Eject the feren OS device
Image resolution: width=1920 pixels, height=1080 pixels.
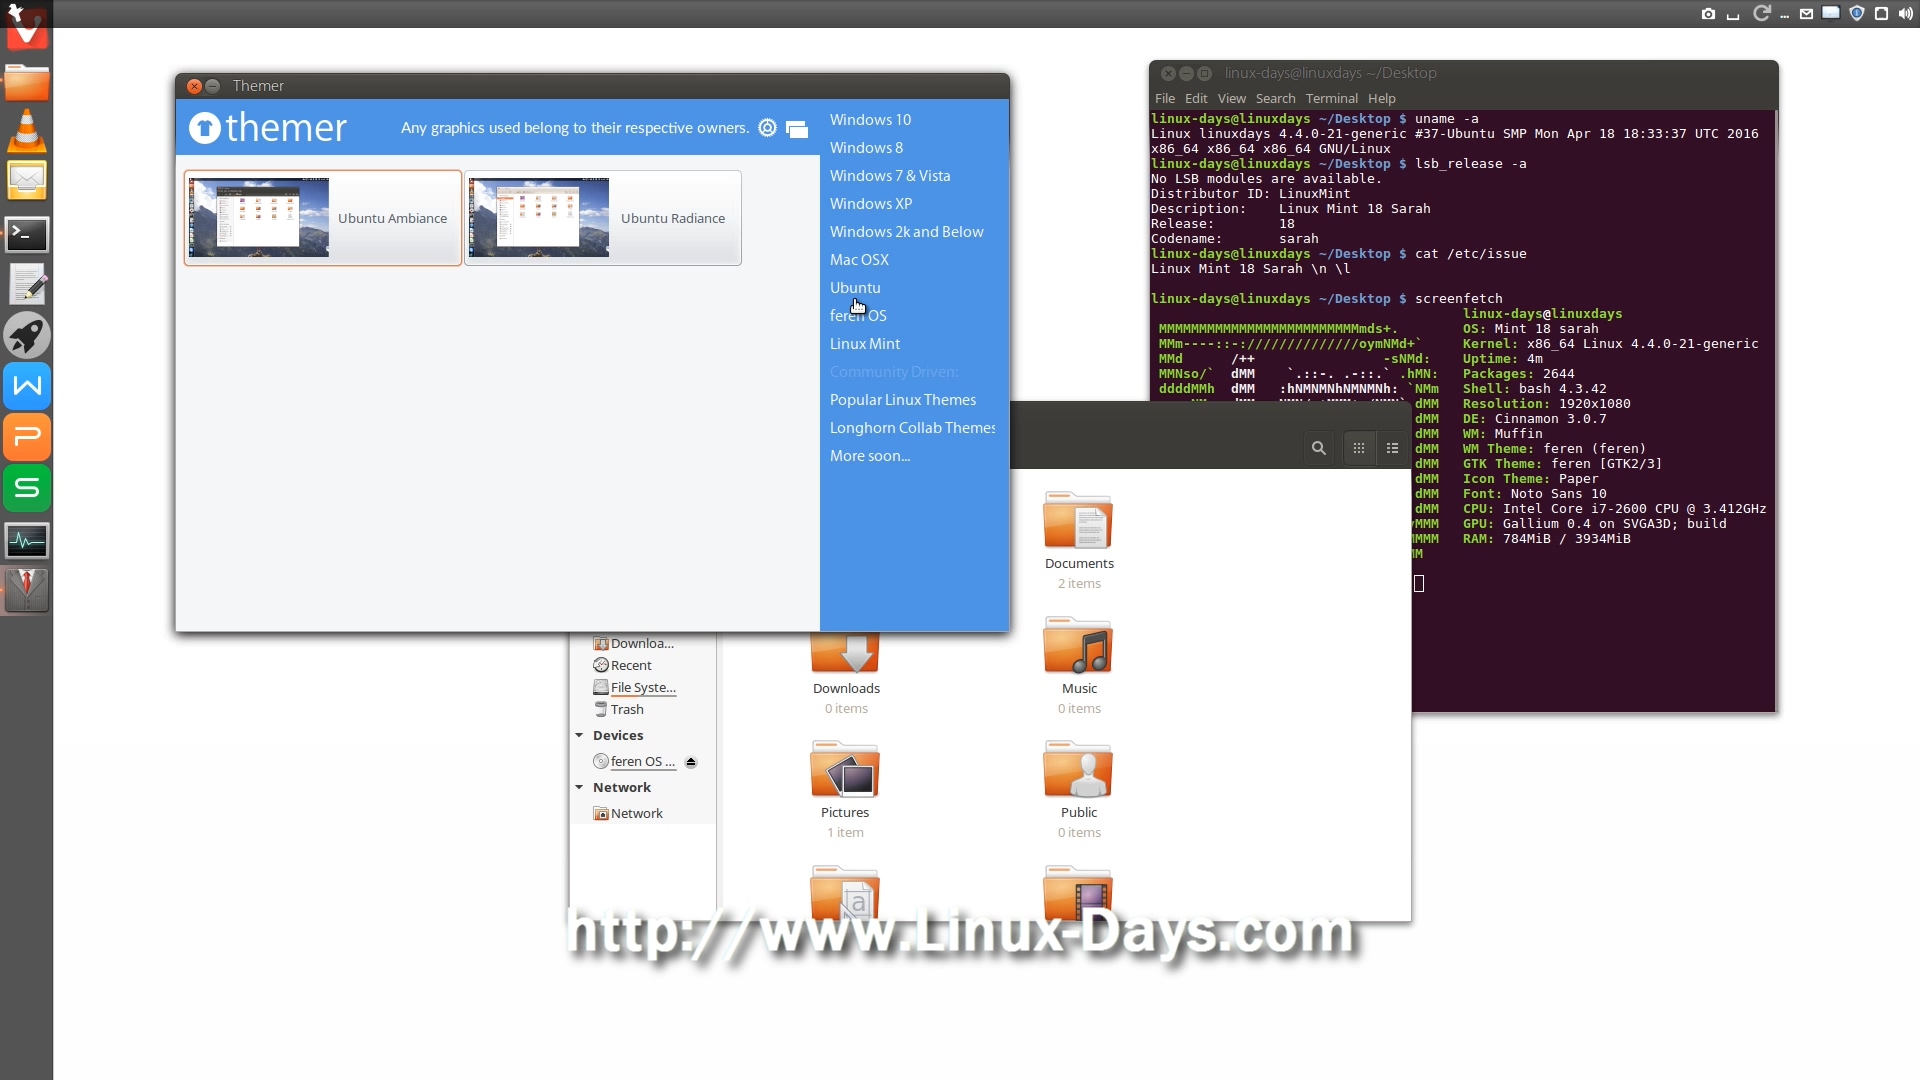[x=691, y=762]
